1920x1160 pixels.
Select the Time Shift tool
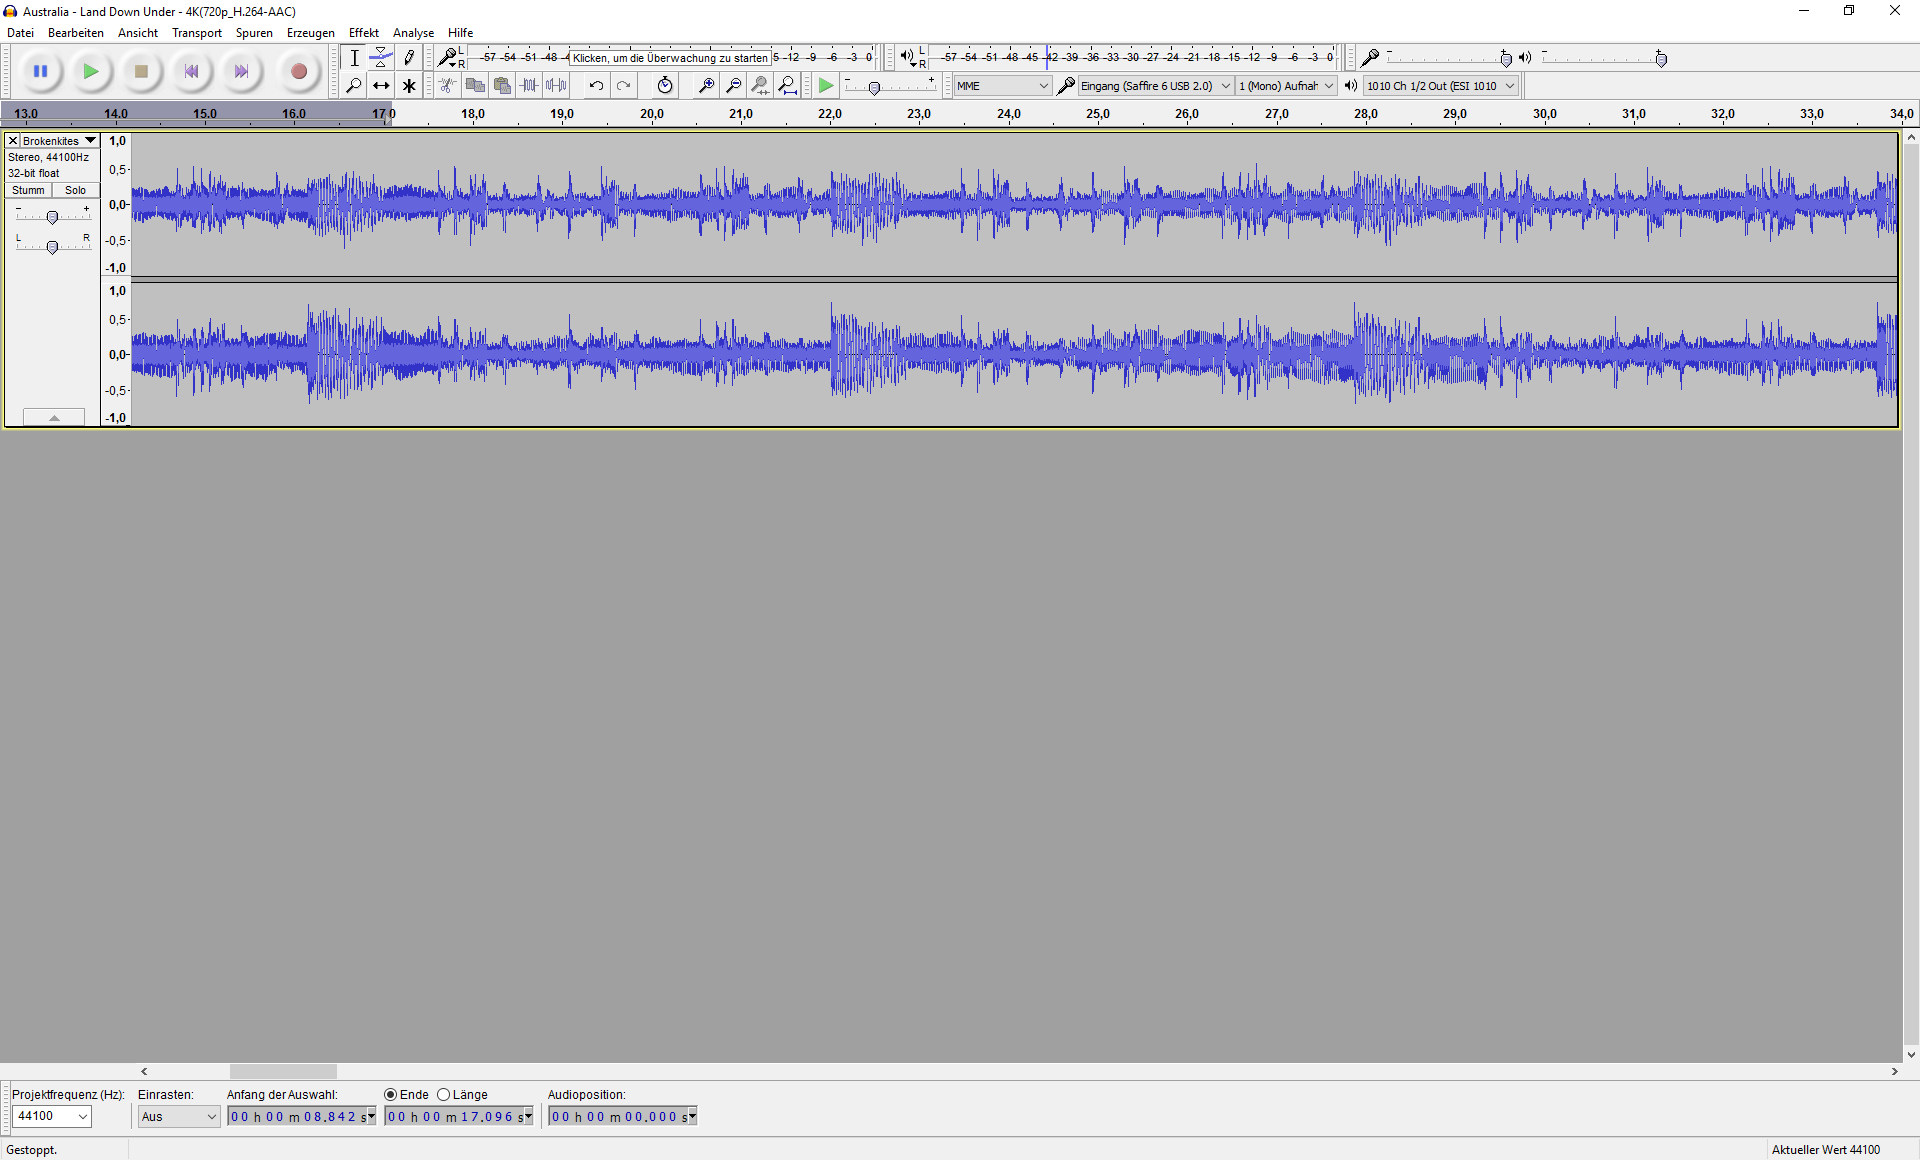click(x=381, y=86)
